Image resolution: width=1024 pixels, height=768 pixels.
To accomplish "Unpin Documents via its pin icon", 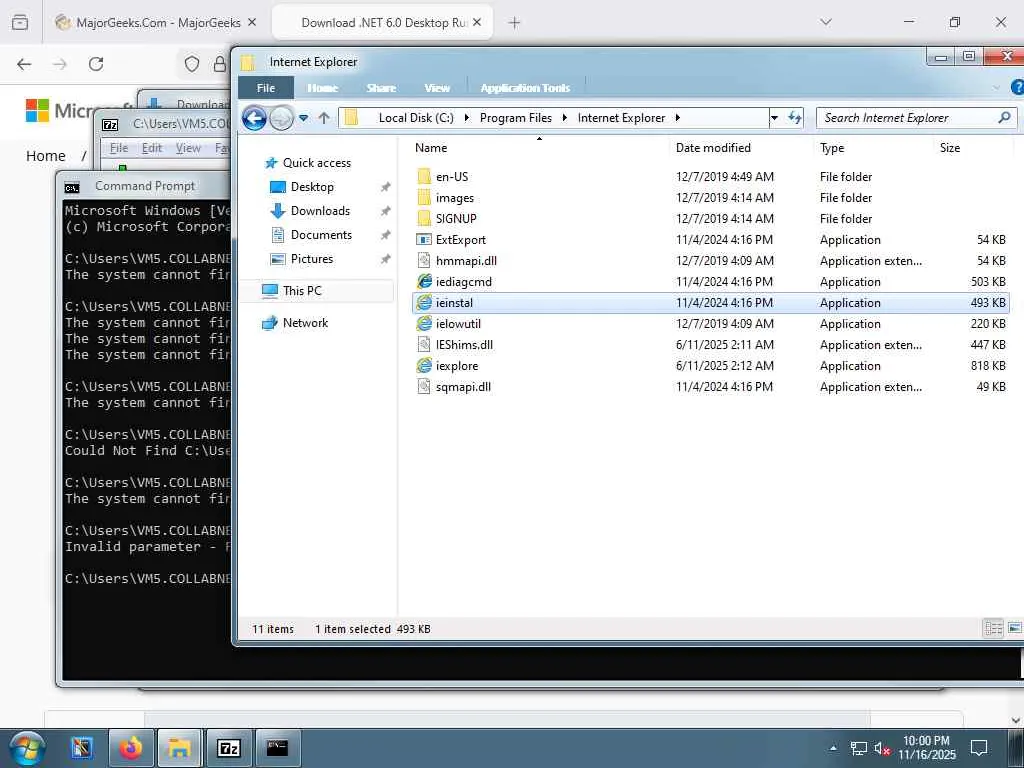I will click(385, 235).
